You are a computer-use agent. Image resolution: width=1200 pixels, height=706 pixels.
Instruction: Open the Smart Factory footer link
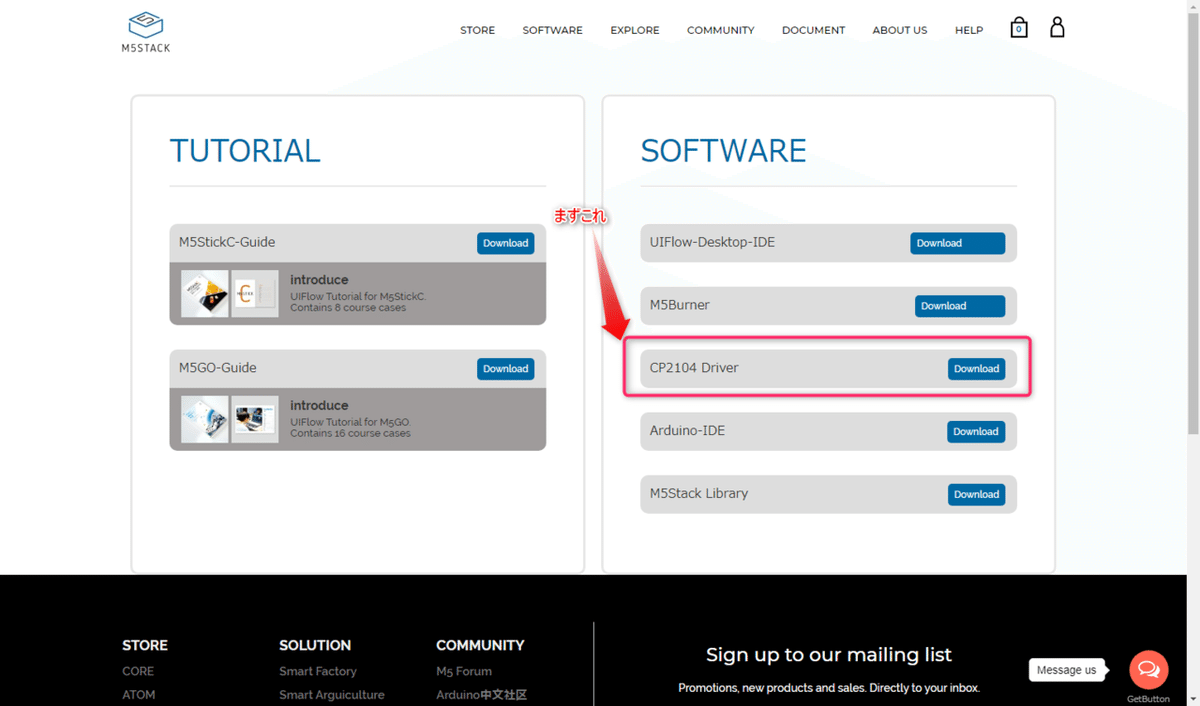[318, 671]
